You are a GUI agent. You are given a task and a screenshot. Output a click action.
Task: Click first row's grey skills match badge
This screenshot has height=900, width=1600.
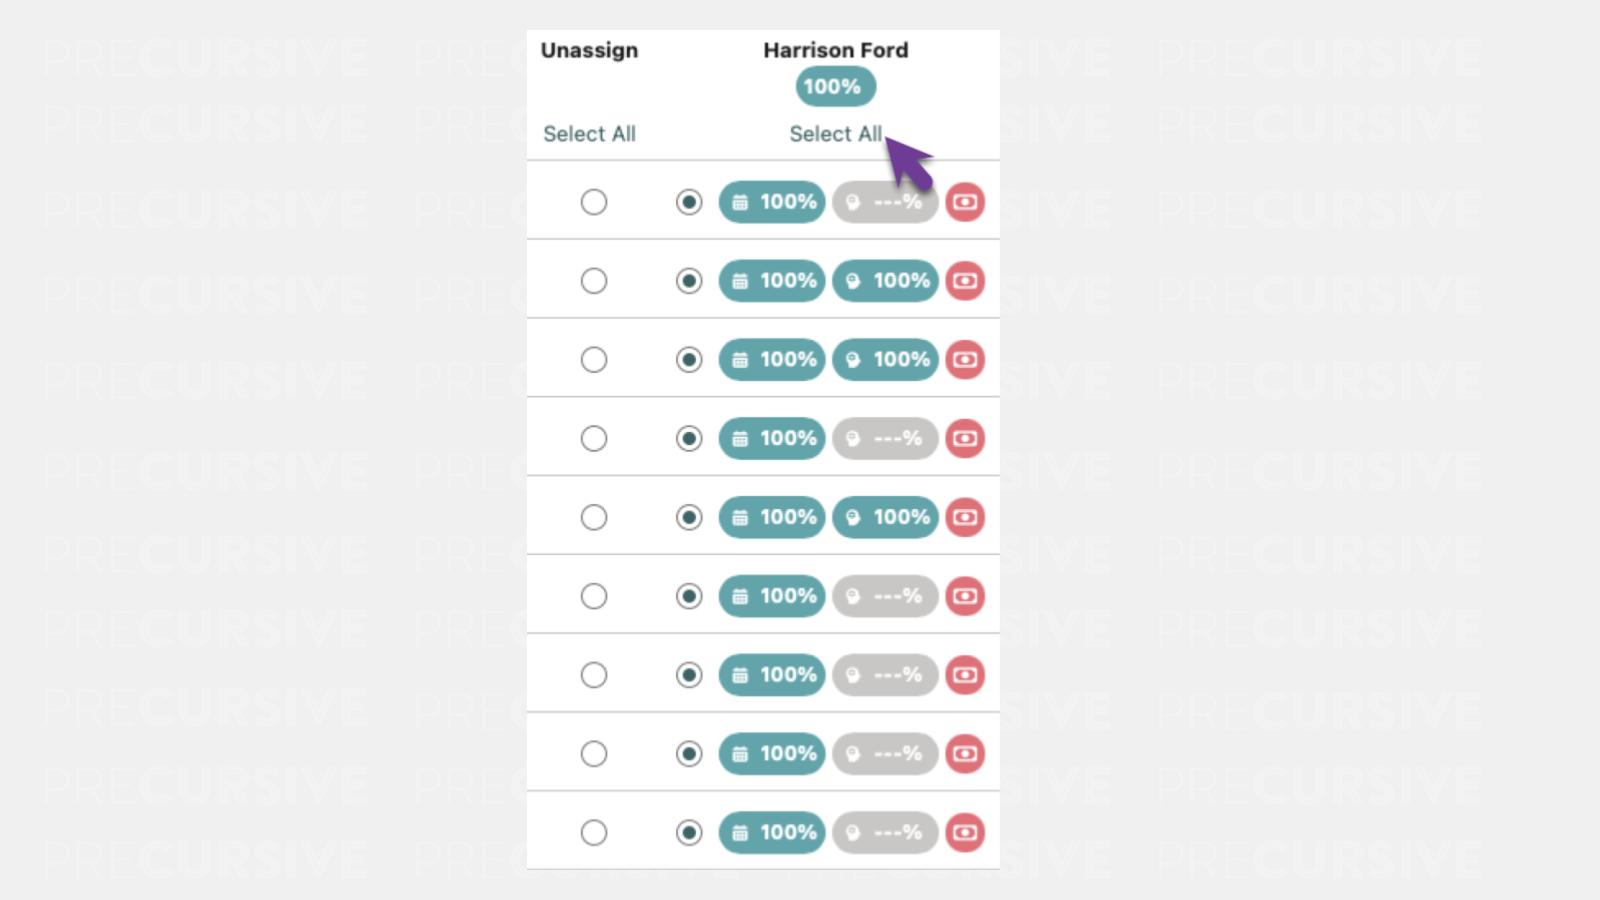[x=885, y=202]
